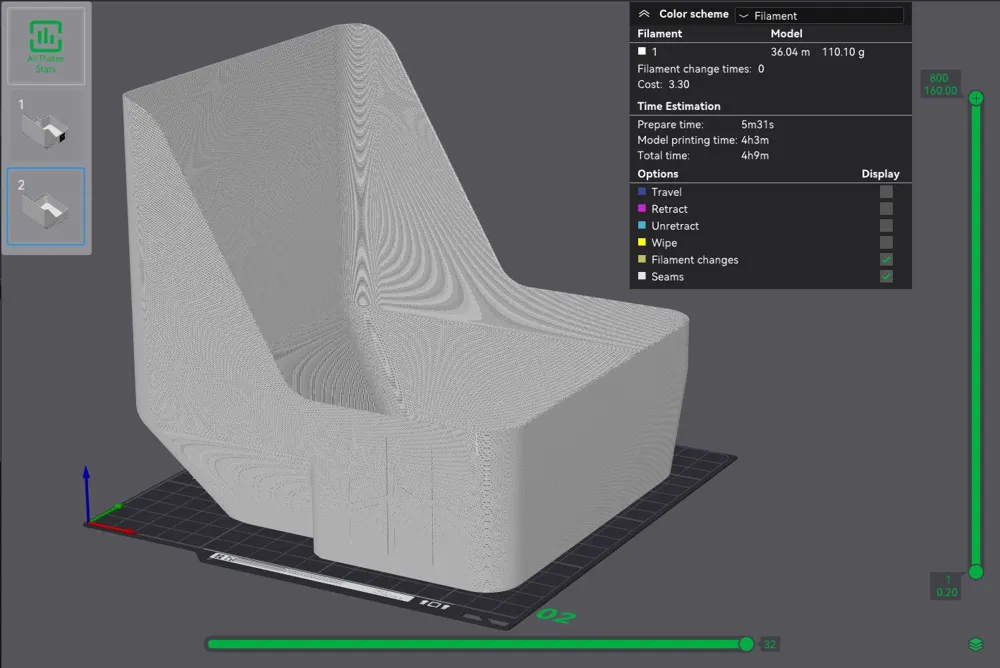Enable Unretract display checkbox
Image resolution: width=1000 pixels, height=668 pixels.
point(886,225)
